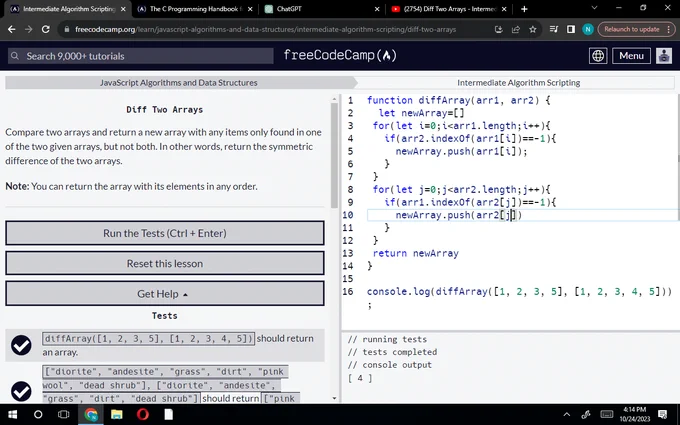Image resolution: width=680 pixels, height=425 pixels.
Task: Click the pen/ink tray icon
Action: [586, 415]
